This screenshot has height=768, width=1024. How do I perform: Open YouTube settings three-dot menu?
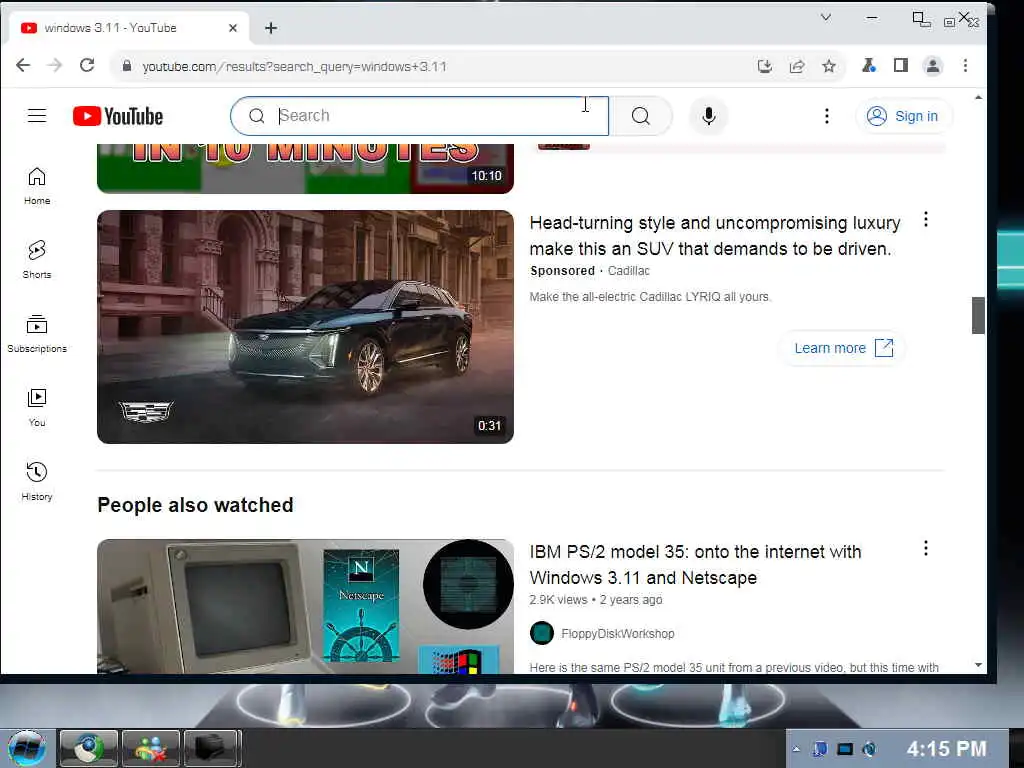point(827,116)
